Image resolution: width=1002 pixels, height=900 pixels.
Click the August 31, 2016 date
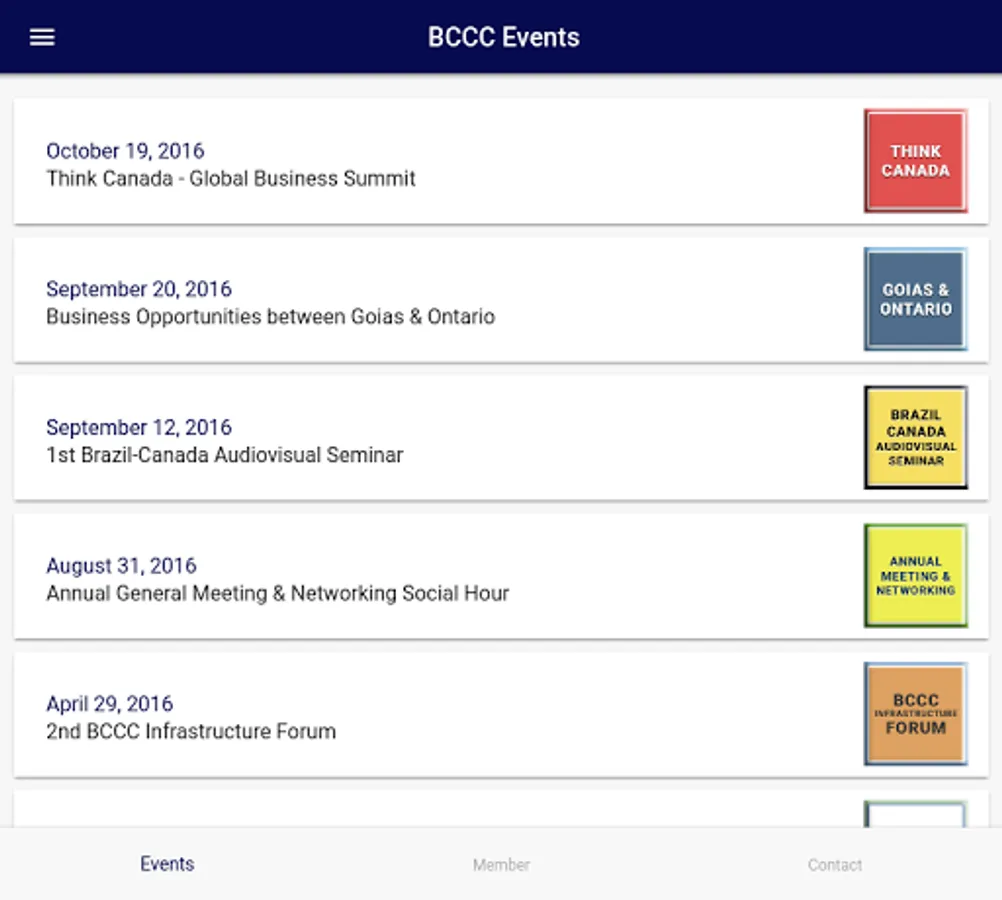tap(121, 565)
